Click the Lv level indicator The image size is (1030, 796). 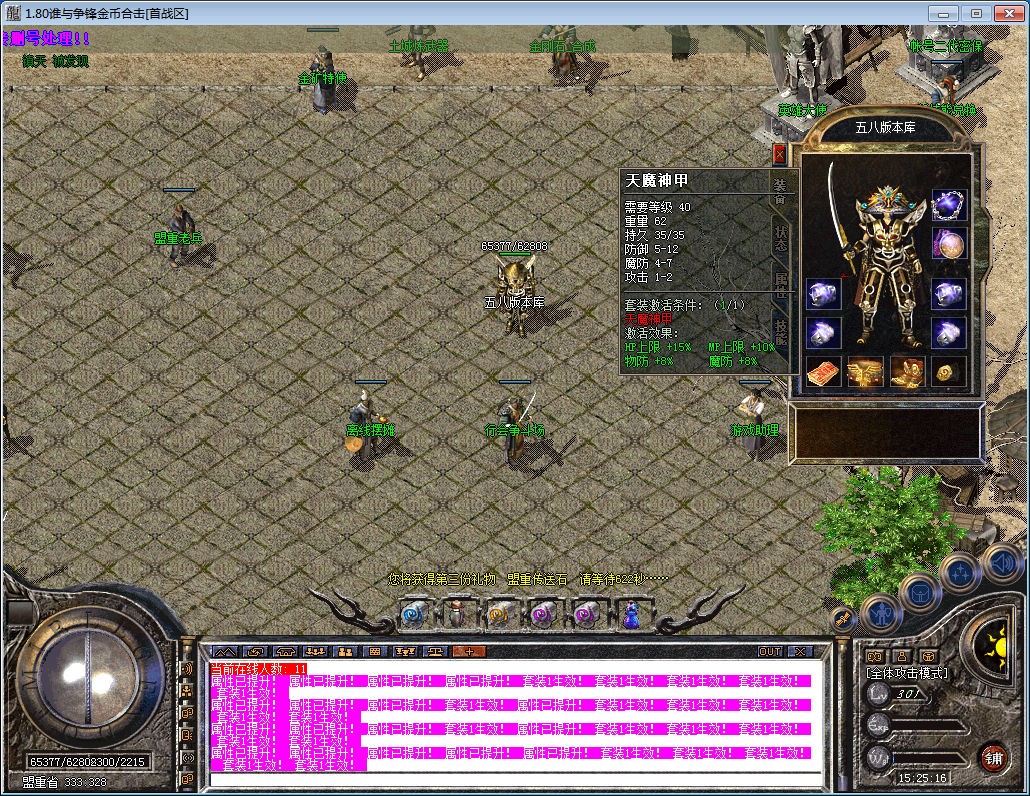(x=897, y=694)
